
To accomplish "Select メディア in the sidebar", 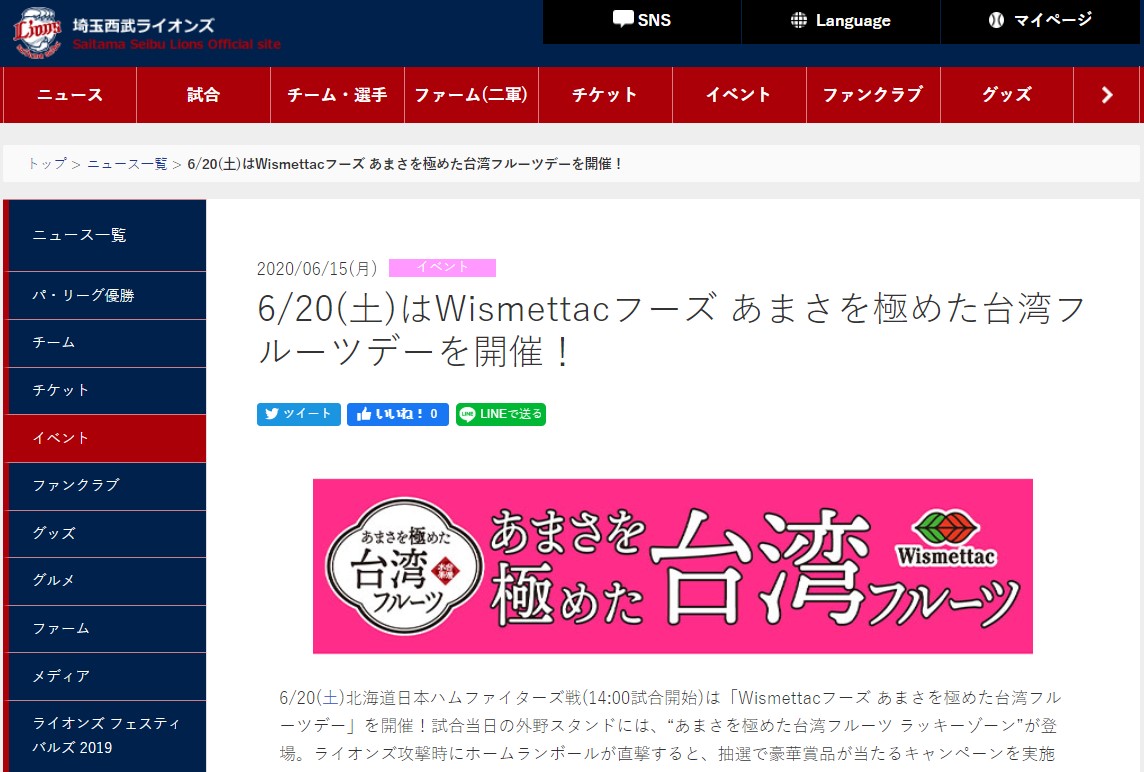I will tap(105, 676).
